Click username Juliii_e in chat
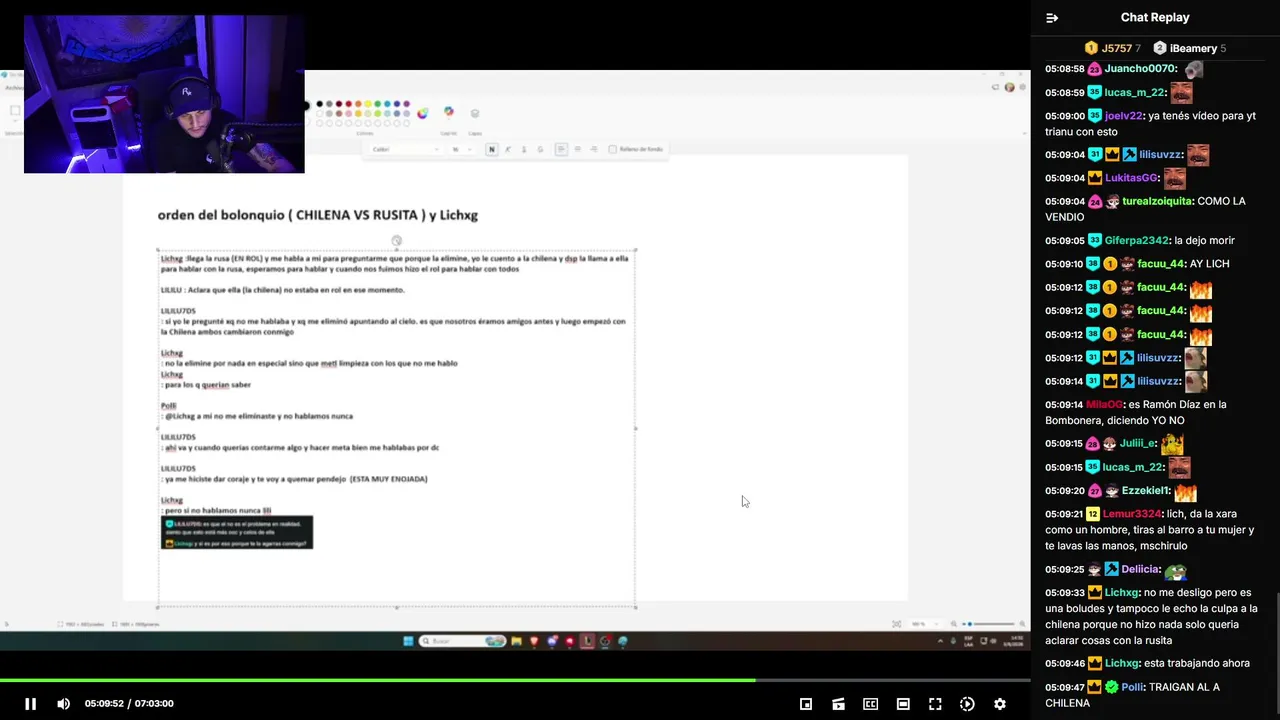Screen dimensions: 1280x720 (x=1138, y=443)
